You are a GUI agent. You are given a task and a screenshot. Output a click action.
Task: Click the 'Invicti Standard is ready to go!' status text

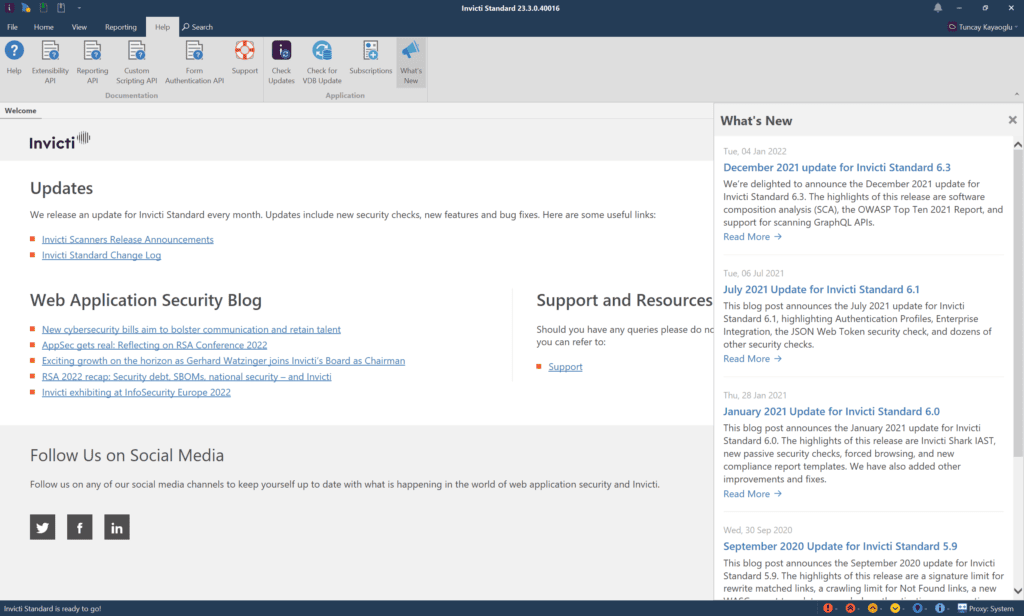point(52,609)
